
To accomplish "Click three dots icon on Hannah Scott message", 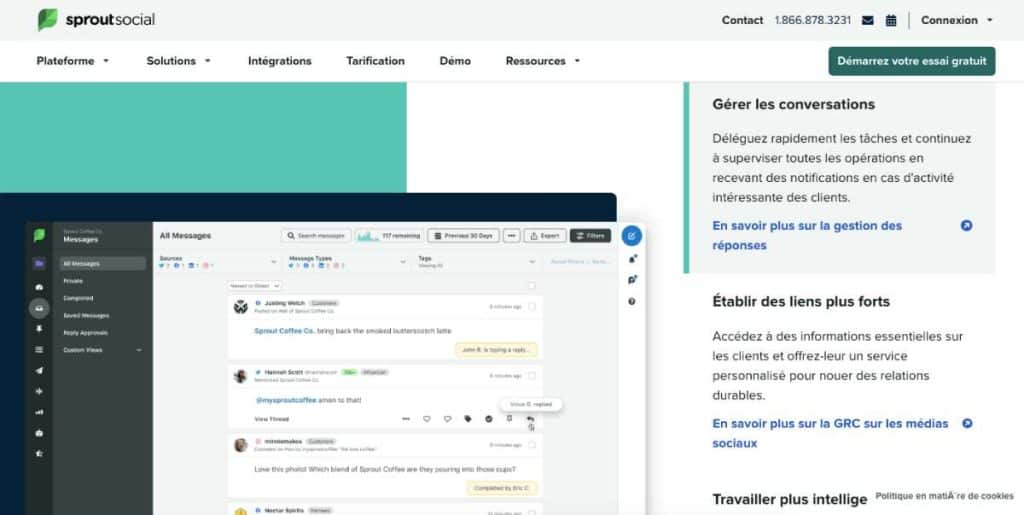I will coord(406,419).
